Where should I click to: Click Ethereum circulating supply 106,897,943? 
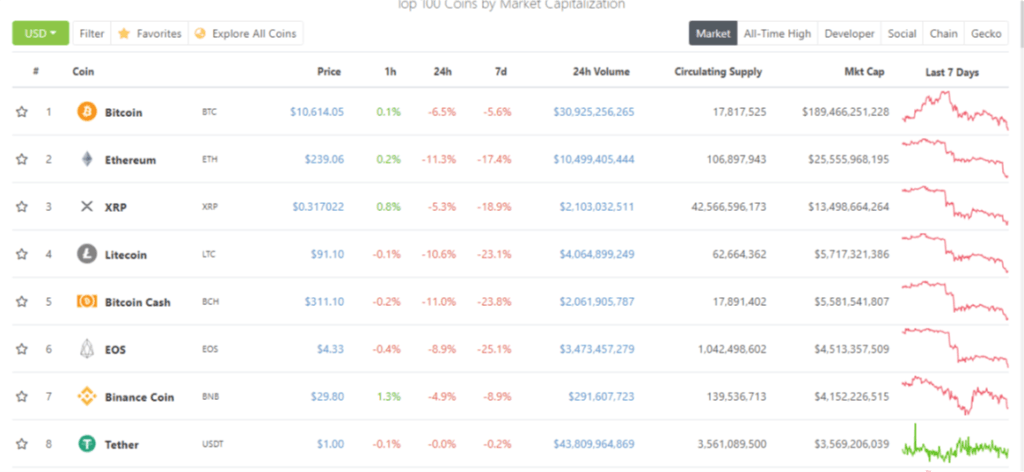735,159
